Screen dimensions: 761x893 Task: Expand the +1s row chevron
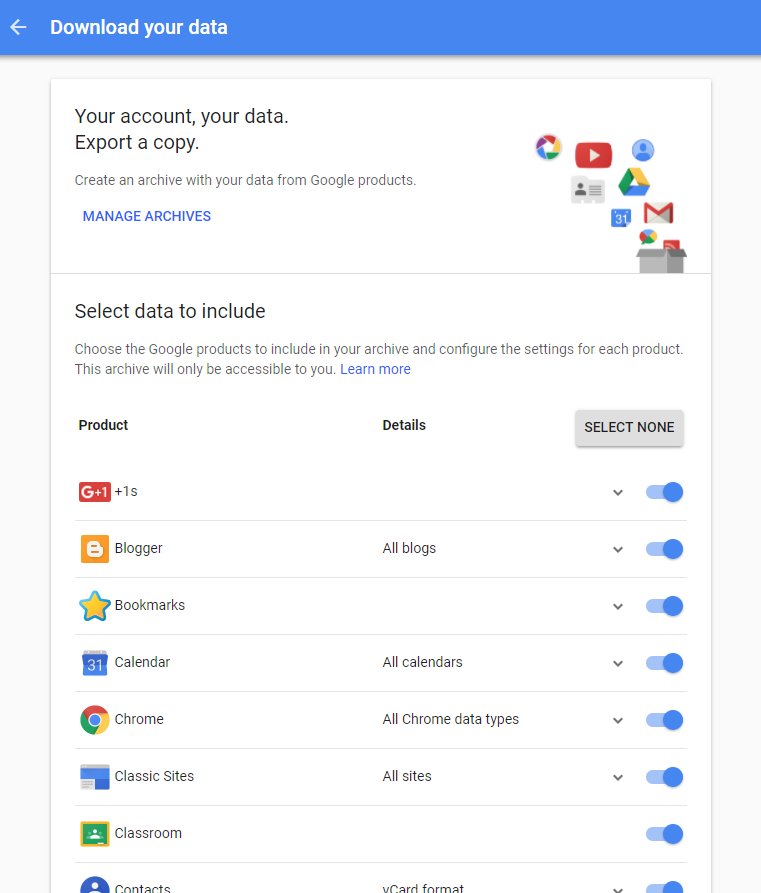tap(618, 493)
